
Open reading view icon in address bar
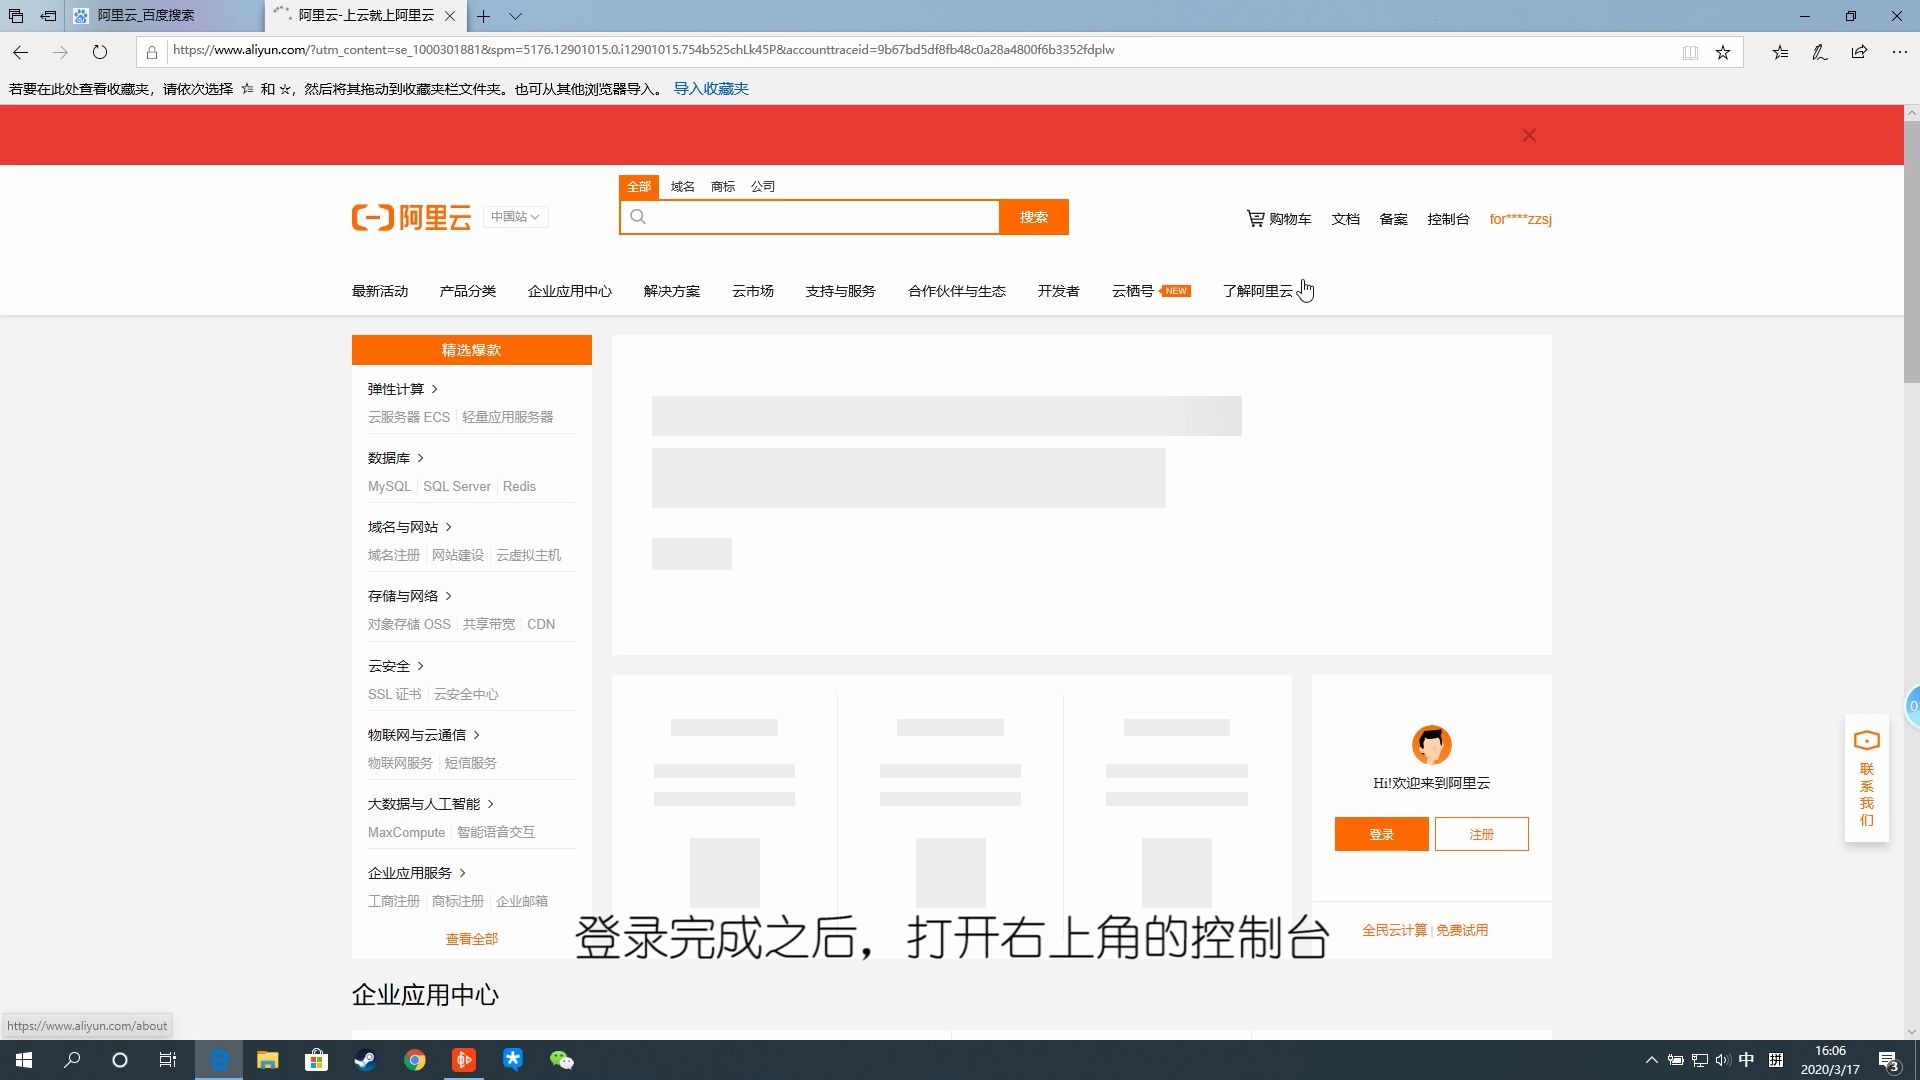click(1690, 52)
